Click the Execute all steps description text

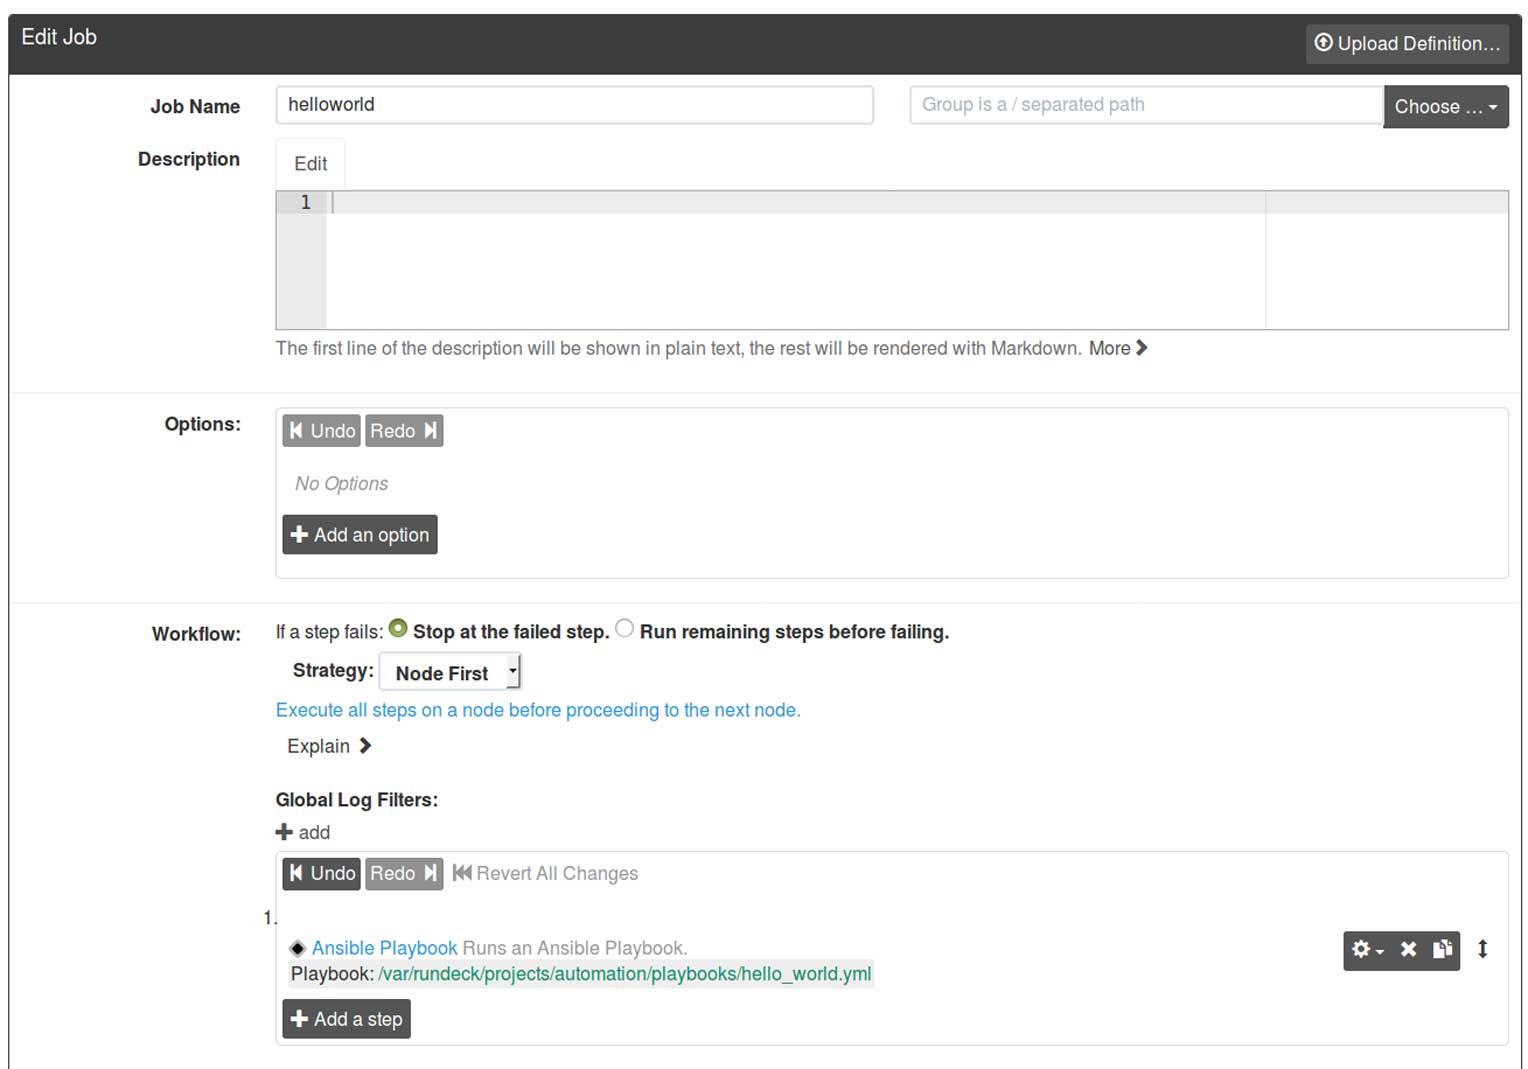click(x=538, y=710)
